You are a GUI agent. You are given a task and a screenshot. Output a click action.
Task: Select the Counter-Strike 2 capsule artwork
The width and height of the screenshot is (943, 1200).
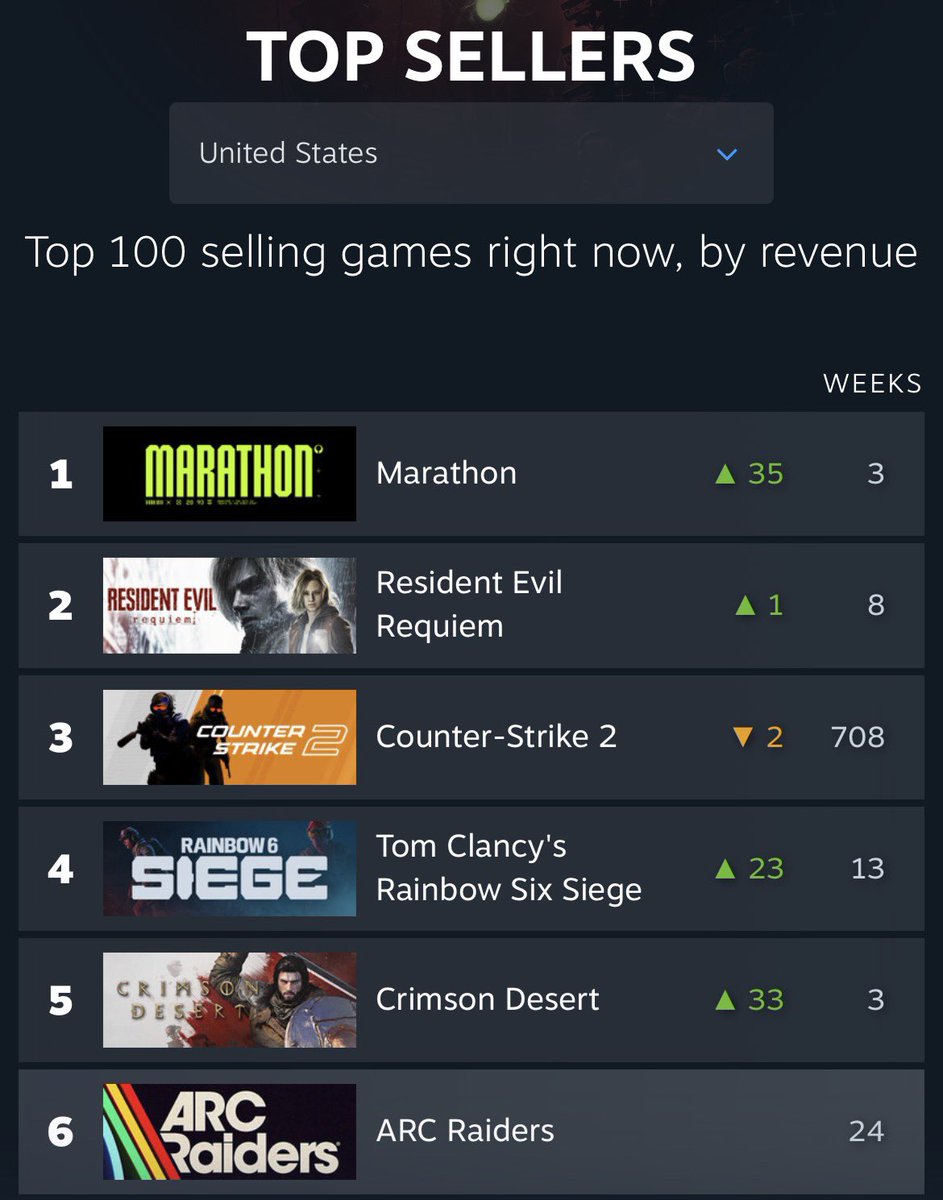[228, 737]
